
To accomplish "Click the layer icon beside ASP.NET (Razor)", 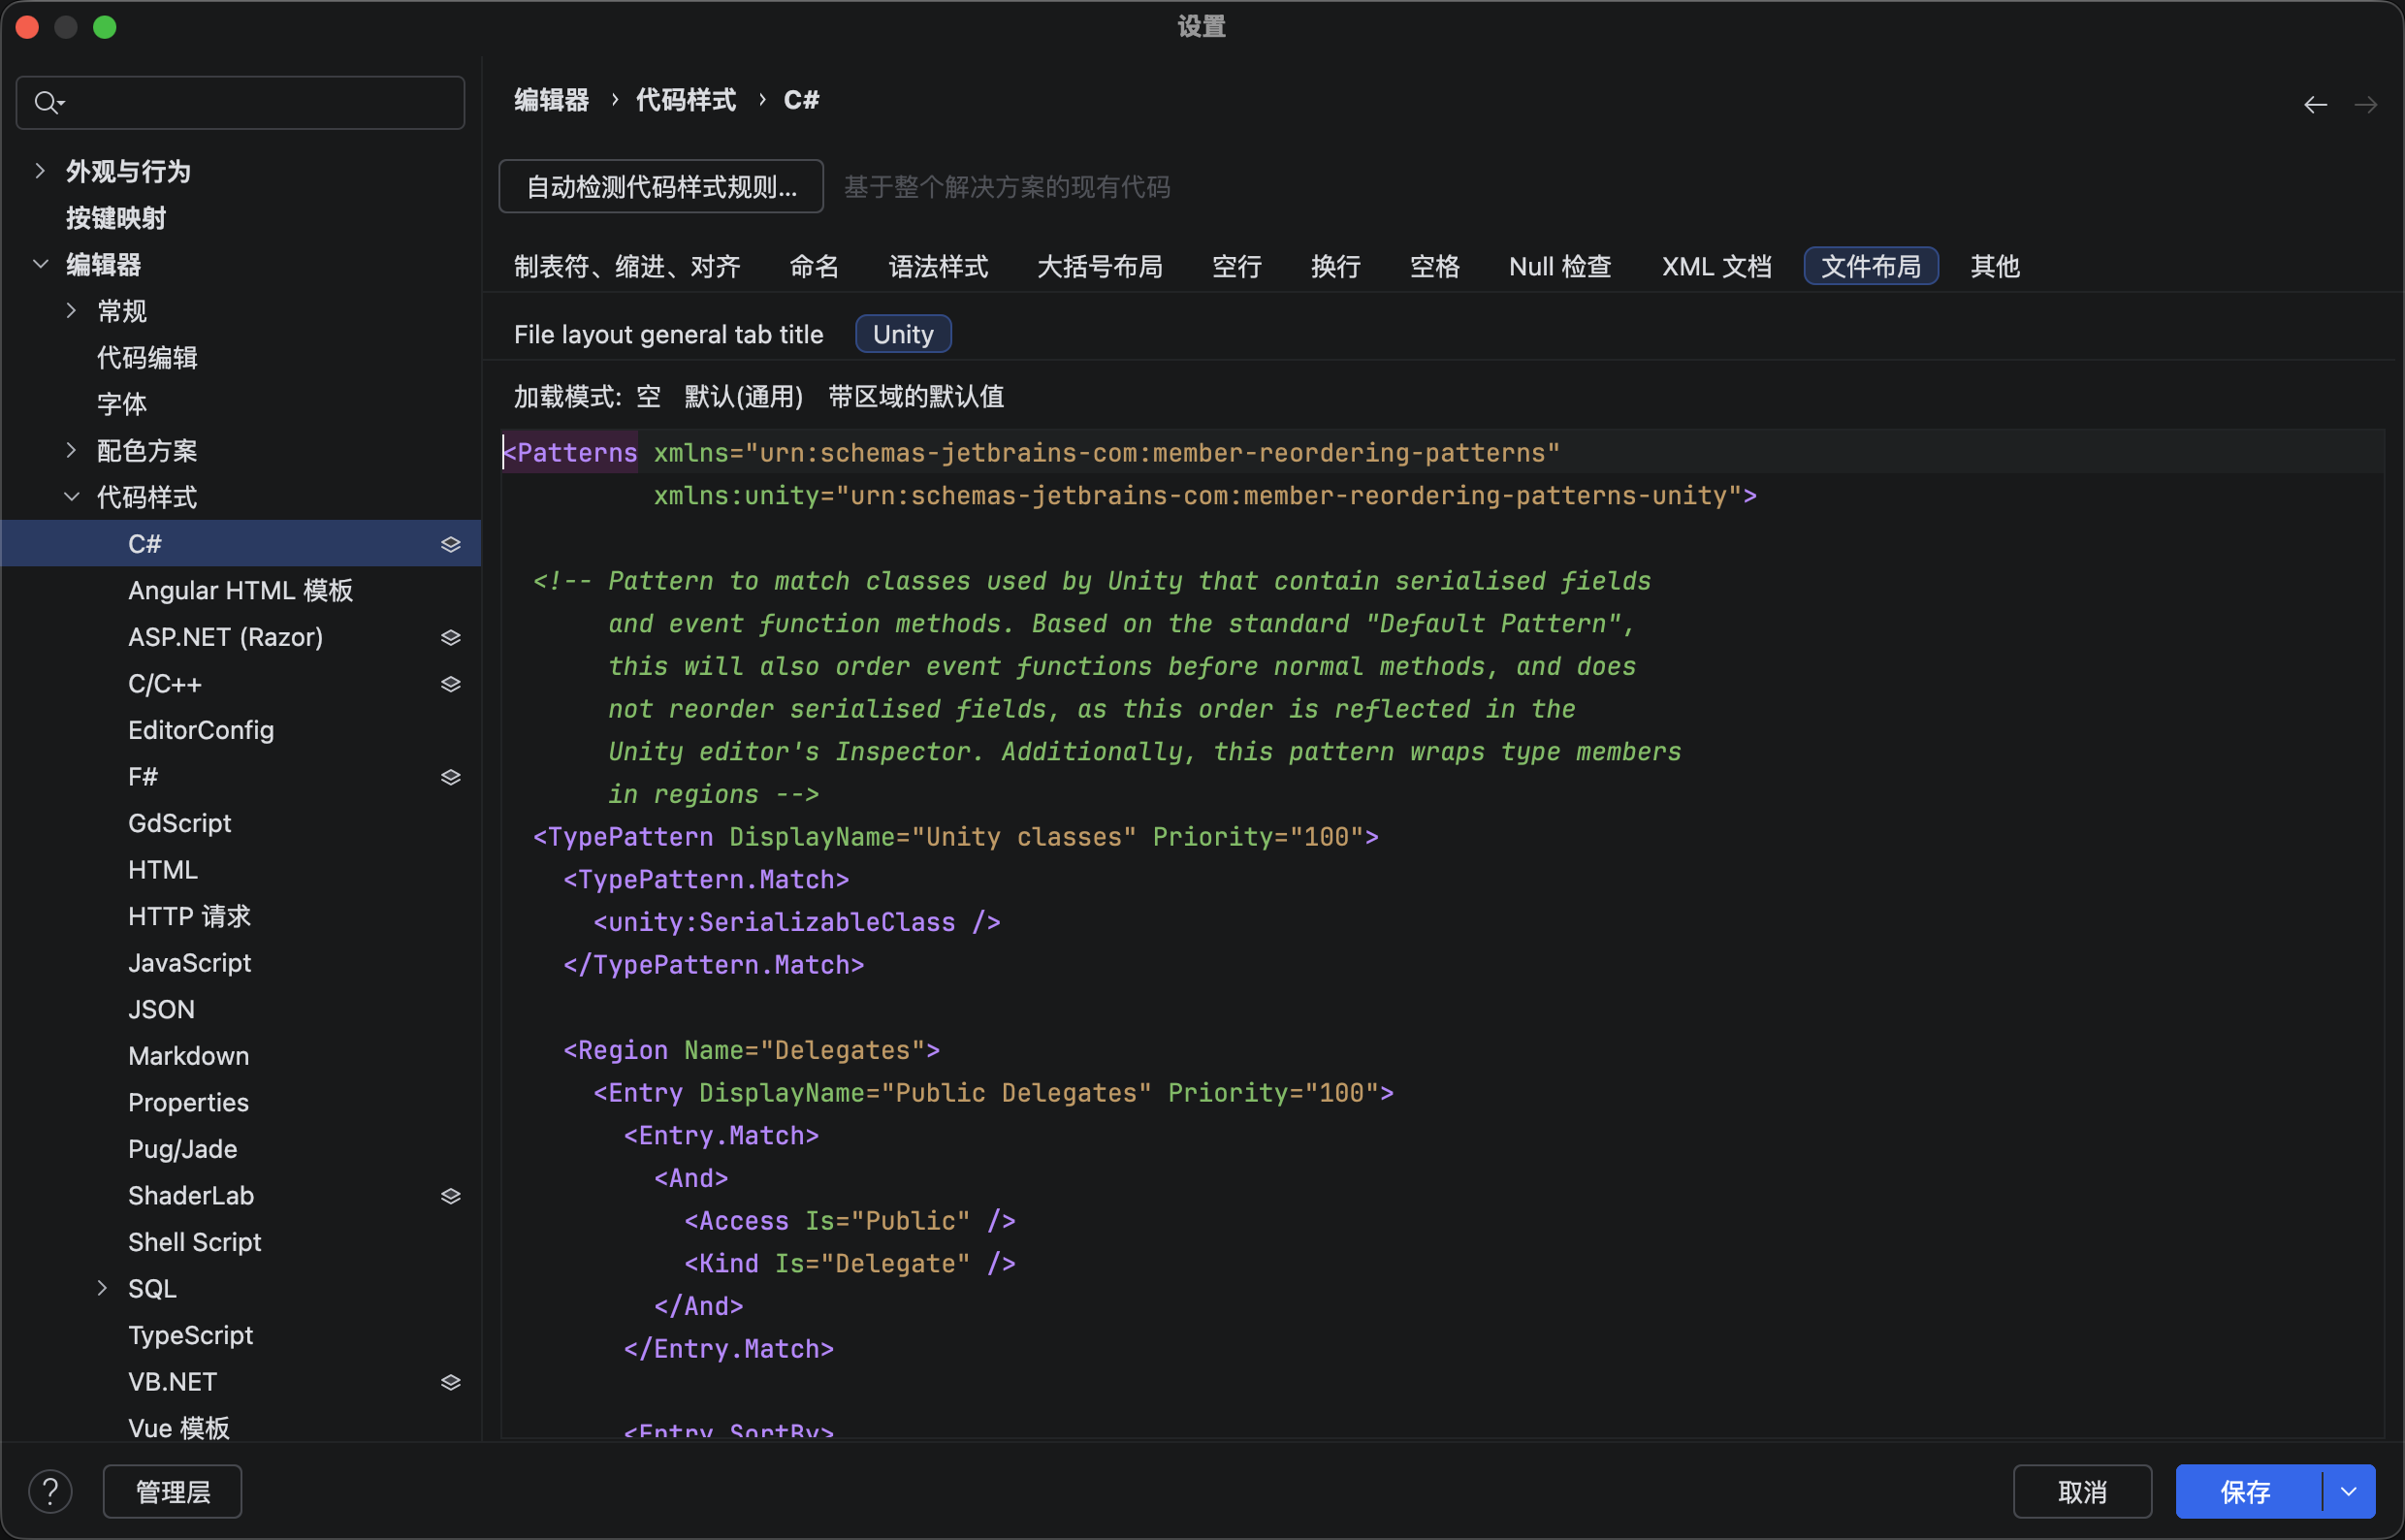I will [x=451, y=637].
